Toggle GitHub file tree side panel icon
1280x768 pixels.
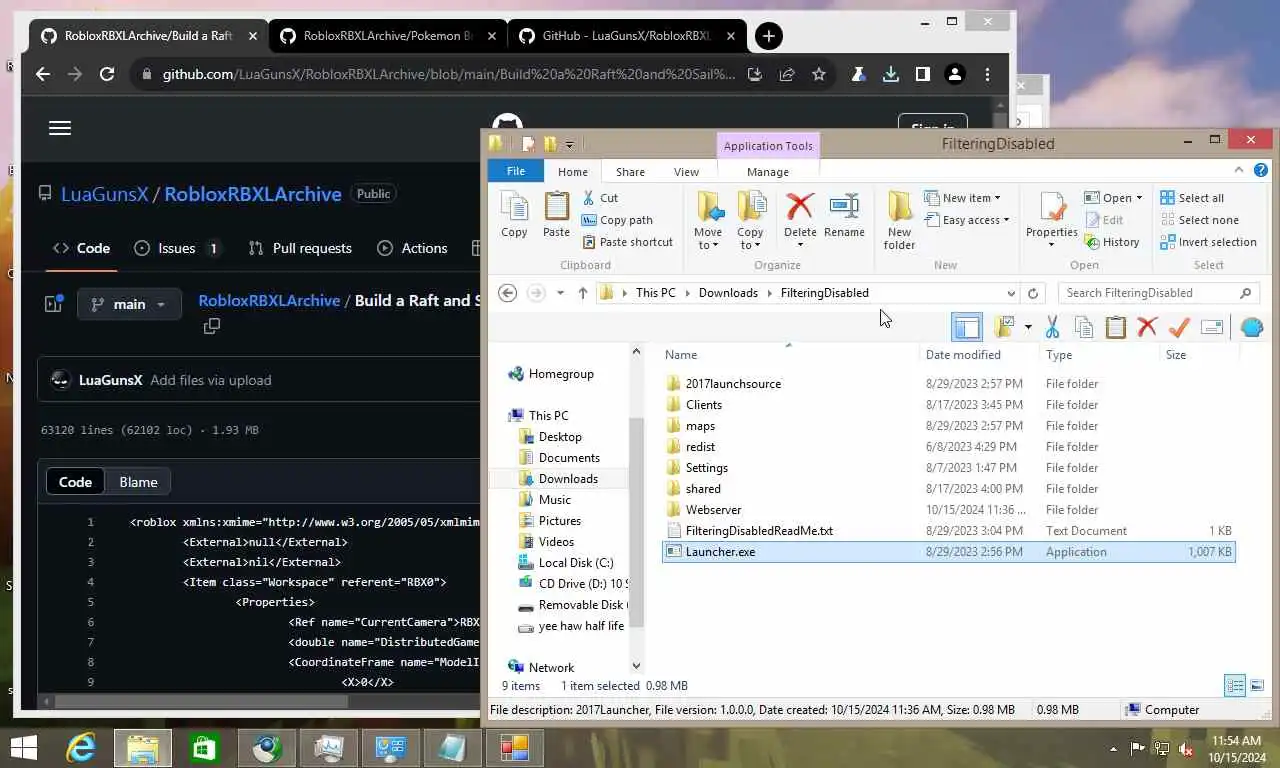(54, 303)
